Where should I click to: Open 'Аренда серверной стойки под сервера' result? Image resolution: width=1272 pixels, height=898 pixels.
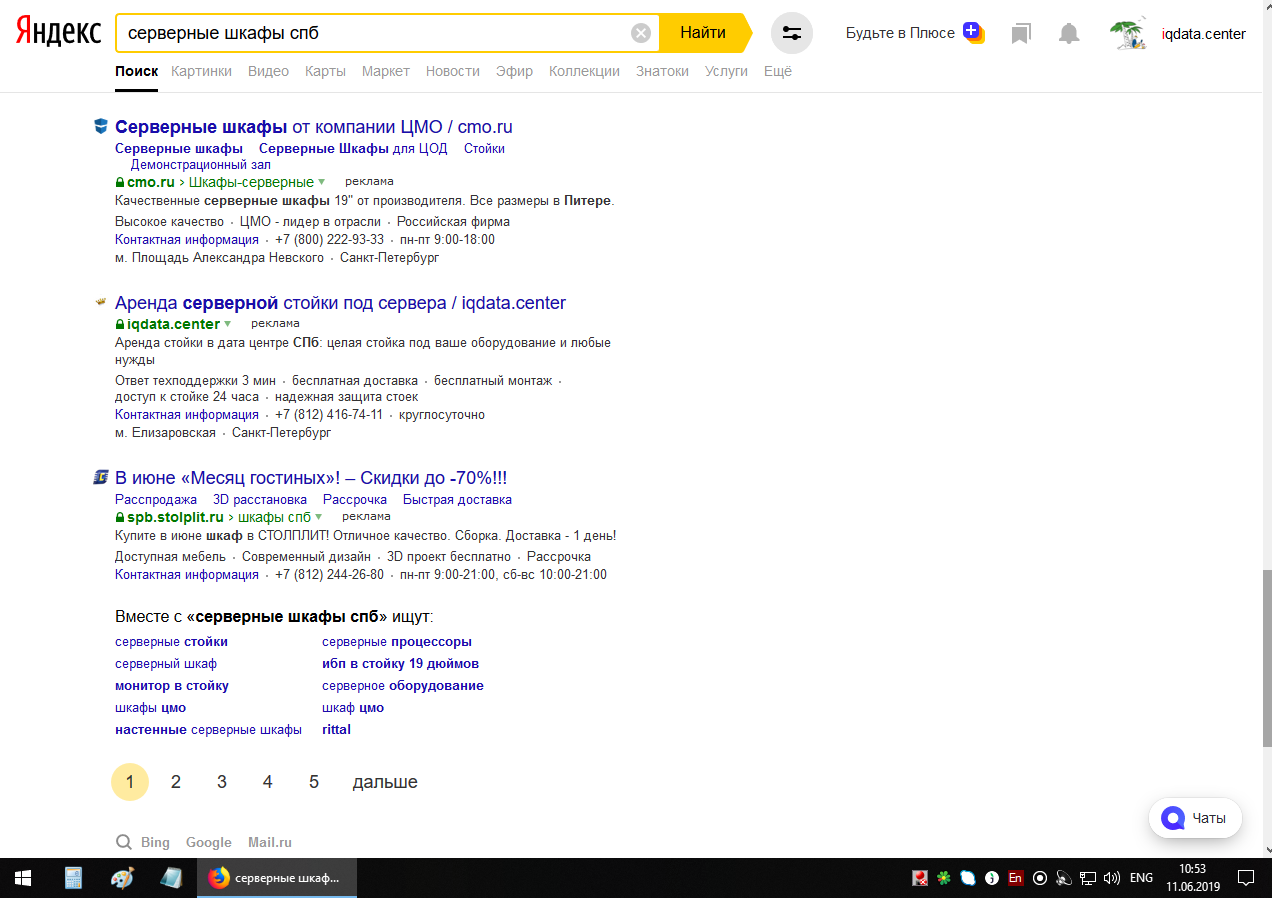341,303
